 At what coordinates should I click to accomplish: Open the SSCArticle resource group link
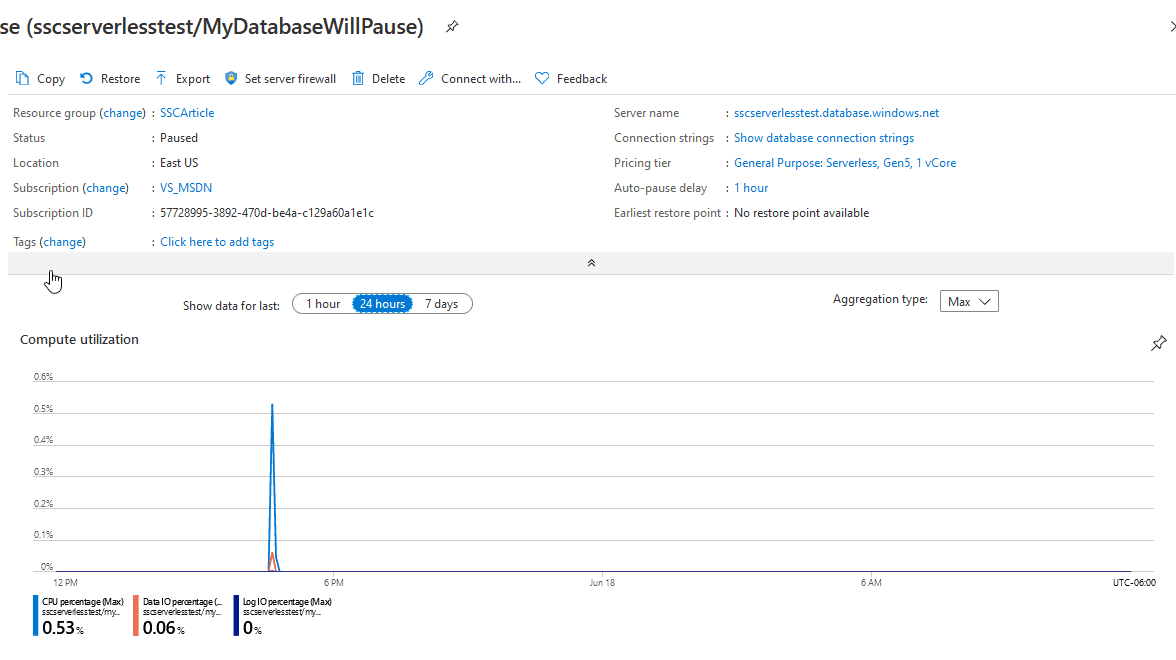pyautogui.click(x=187, y=113)
